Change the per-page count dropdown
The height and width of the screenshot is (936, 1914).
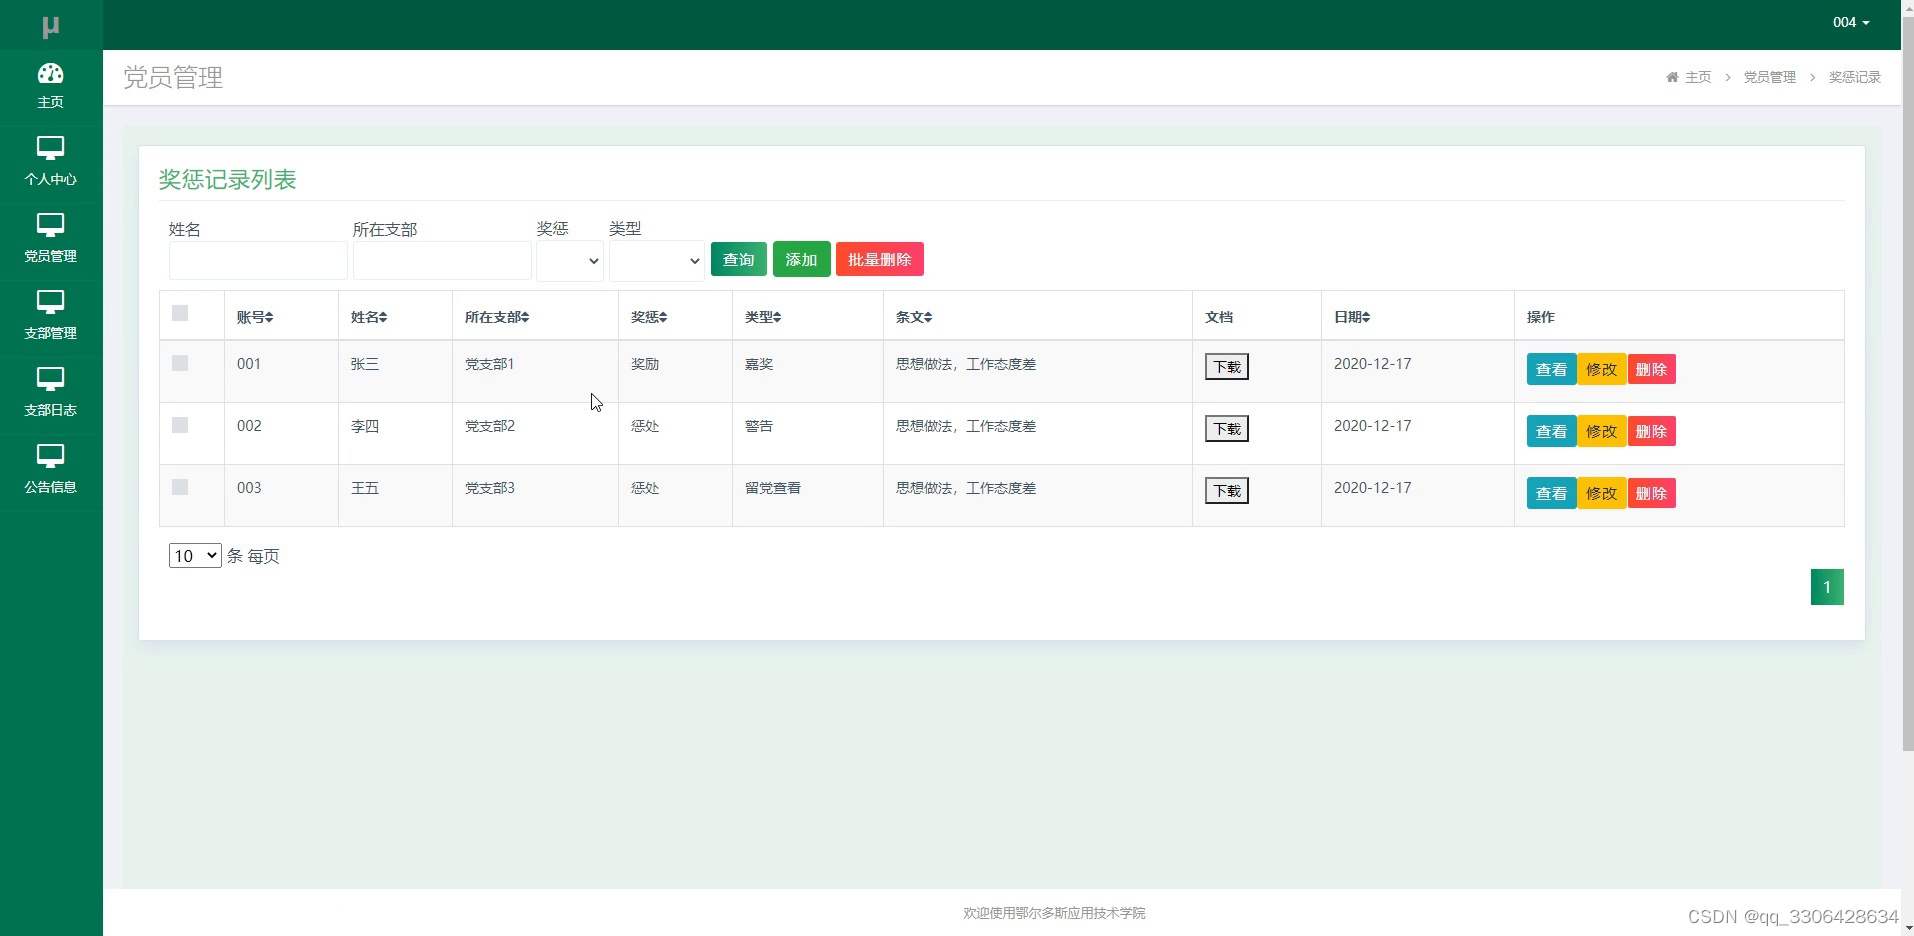coord(194,555)
